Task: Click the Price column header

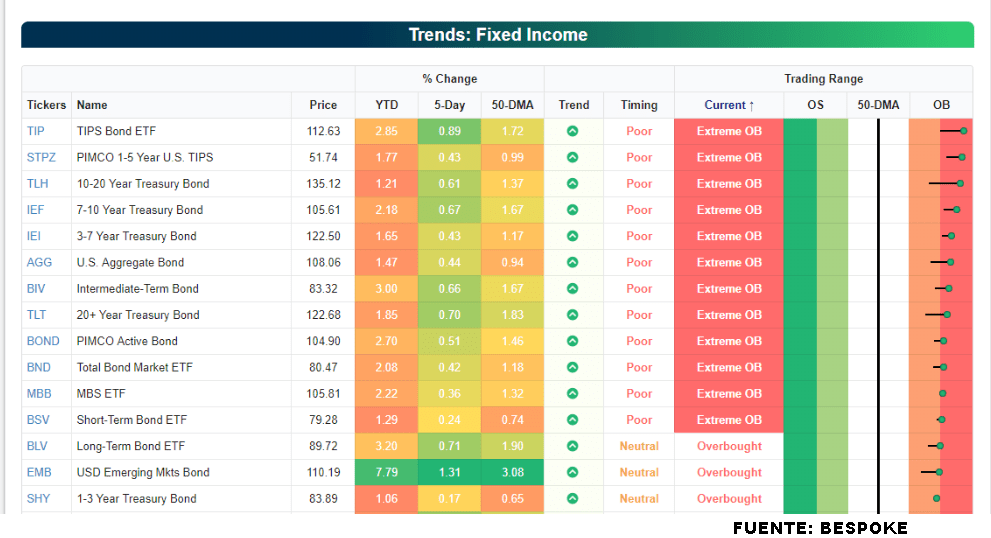Action: (323, 105)
